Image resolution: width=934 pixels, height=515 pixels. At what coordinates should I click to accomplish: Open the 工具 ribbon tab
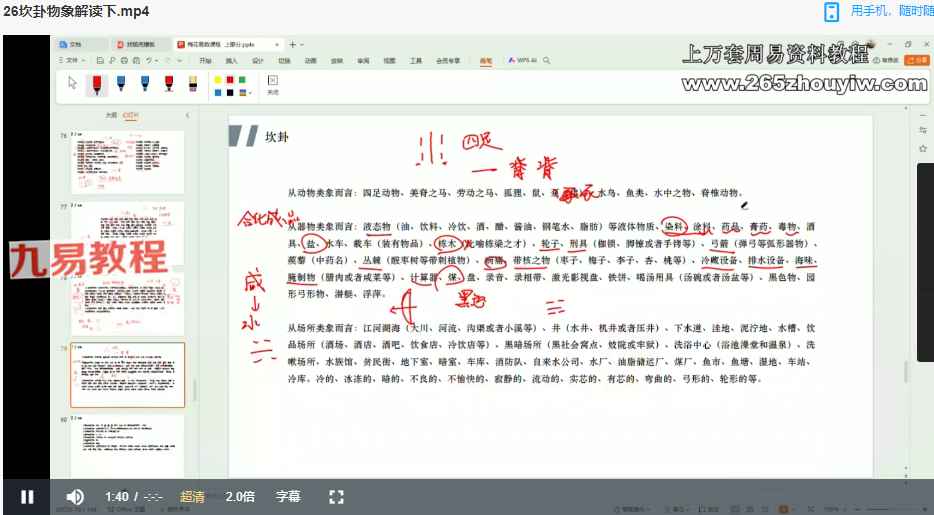pos(415,61)
